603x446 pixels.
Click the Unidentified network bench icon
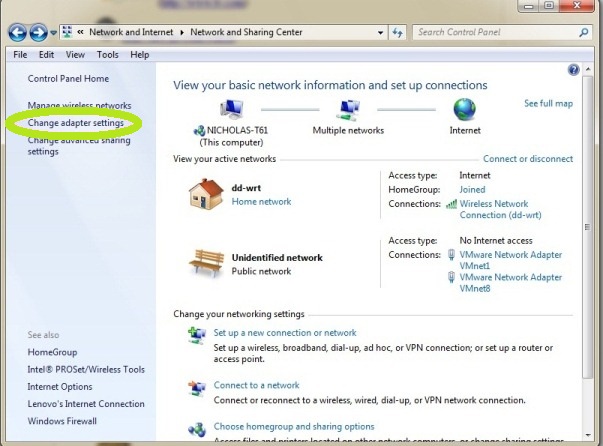point(204,262)
